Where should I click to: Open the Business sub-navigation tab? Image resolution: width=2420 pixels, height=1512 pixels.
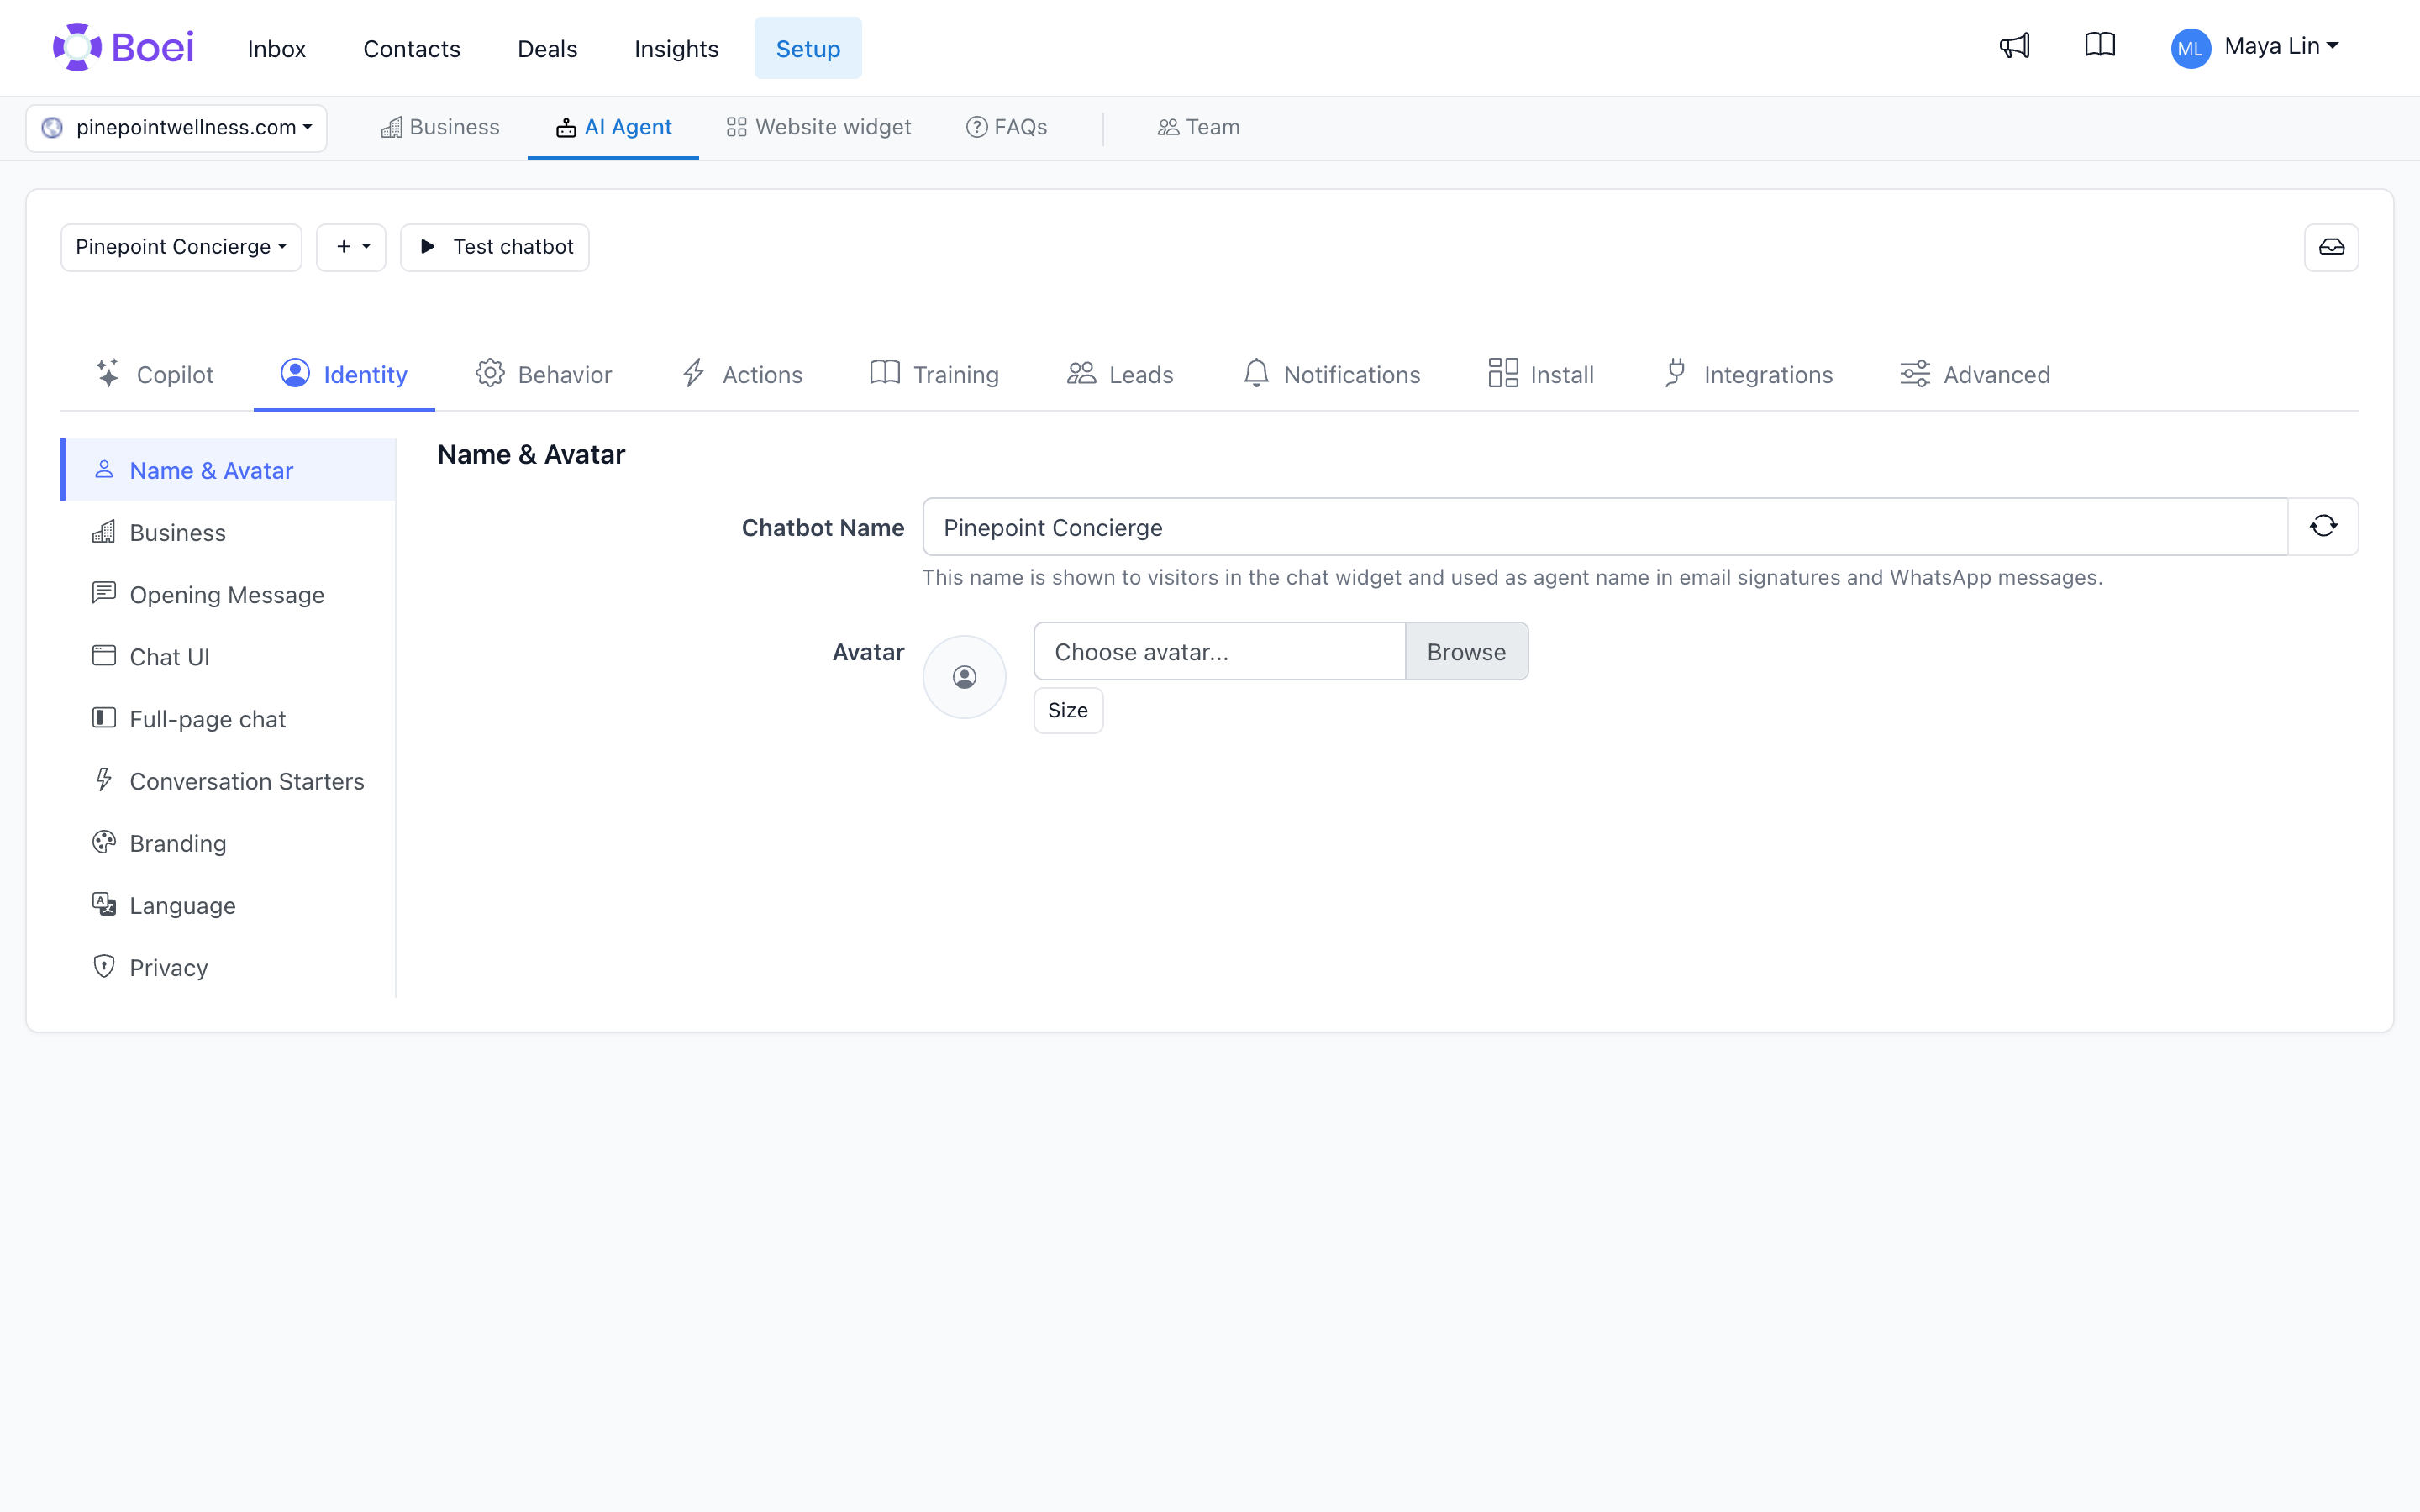440,128
